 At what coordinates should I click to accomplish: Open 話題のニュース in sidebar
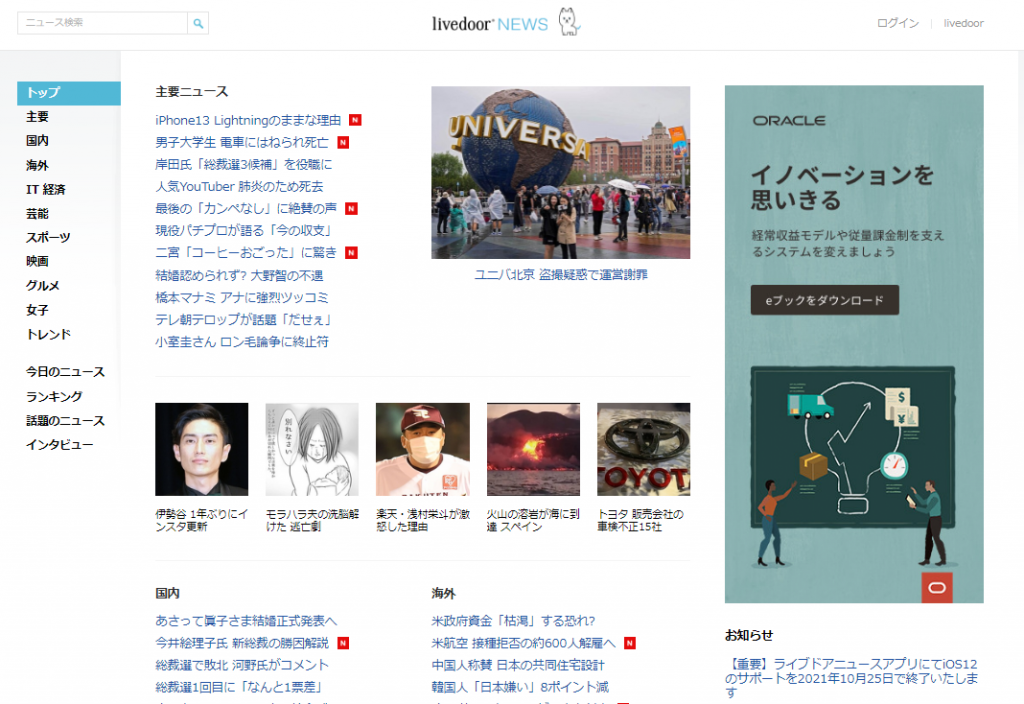coord(65,421)
